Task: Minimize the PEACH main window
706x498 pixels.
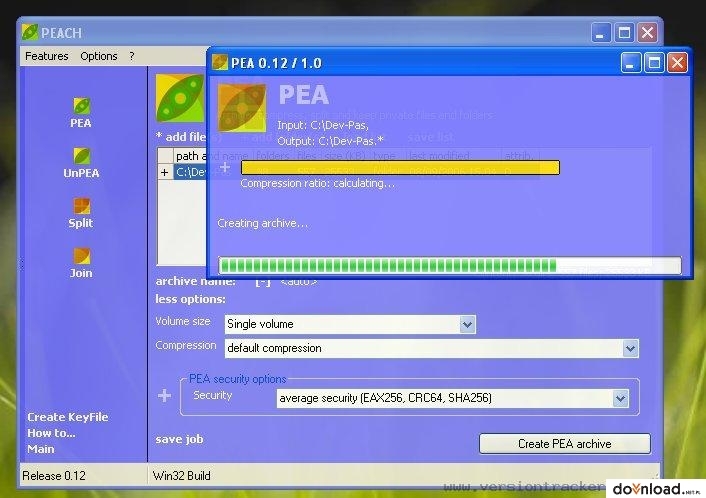Action: tap(601, 32)
